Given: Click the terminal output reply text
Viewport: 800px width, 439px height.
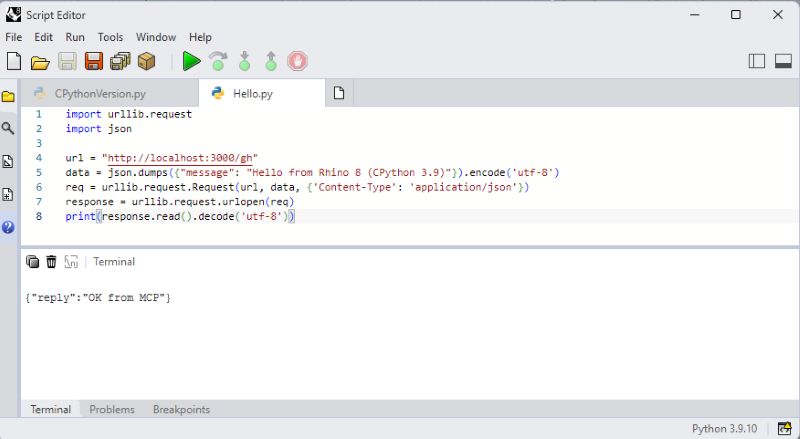Looking at the screenshot, I should tap(98, 297).
